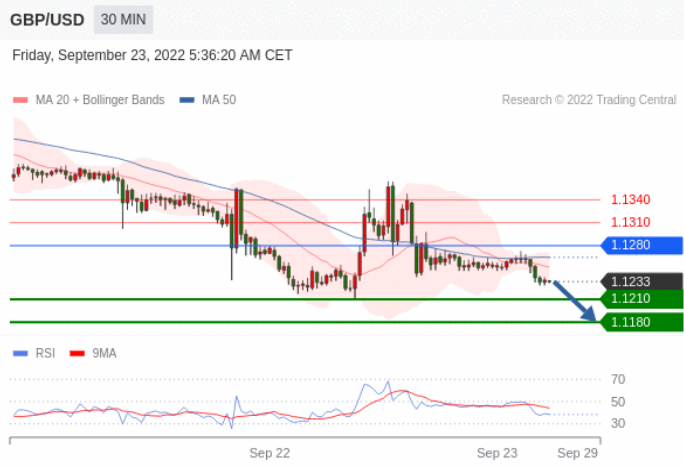Click the MA 20 + Bollinger Bands legend swatch
684x467 pixels.
coord(21,100)
